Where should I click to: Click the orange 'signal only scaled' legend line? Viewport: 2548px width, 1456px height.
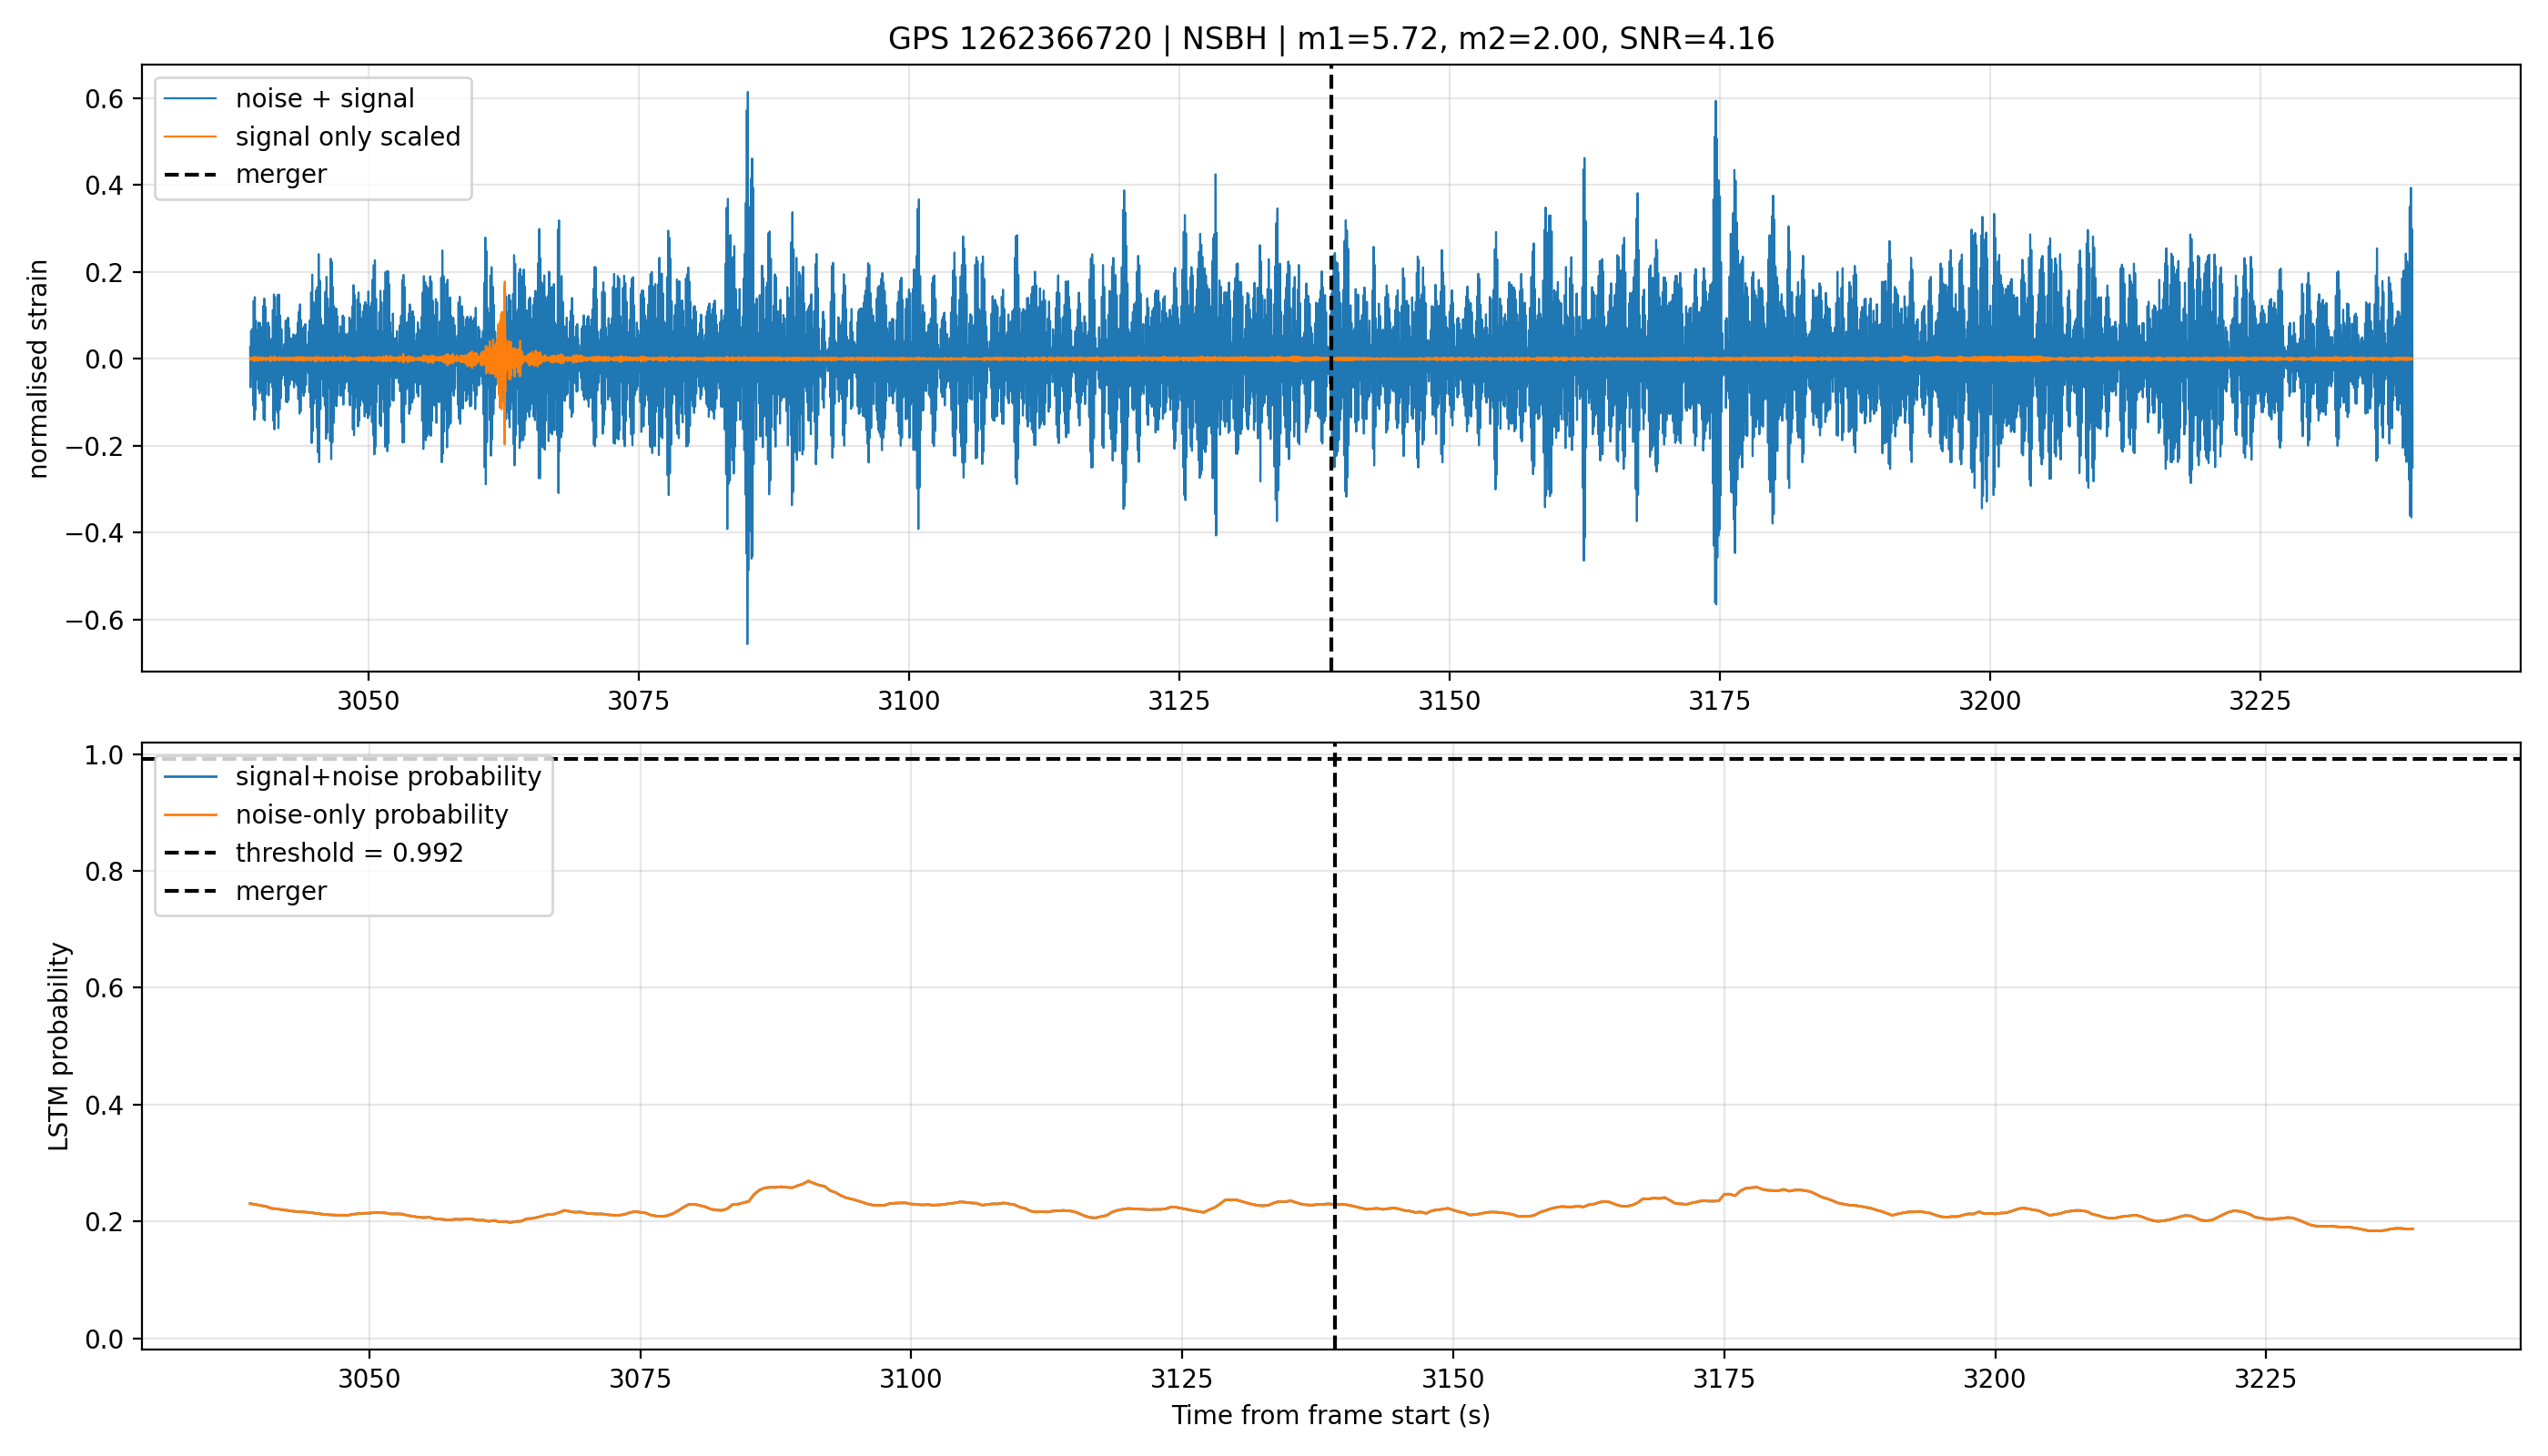pyautogui.click(x=190, y=136)
